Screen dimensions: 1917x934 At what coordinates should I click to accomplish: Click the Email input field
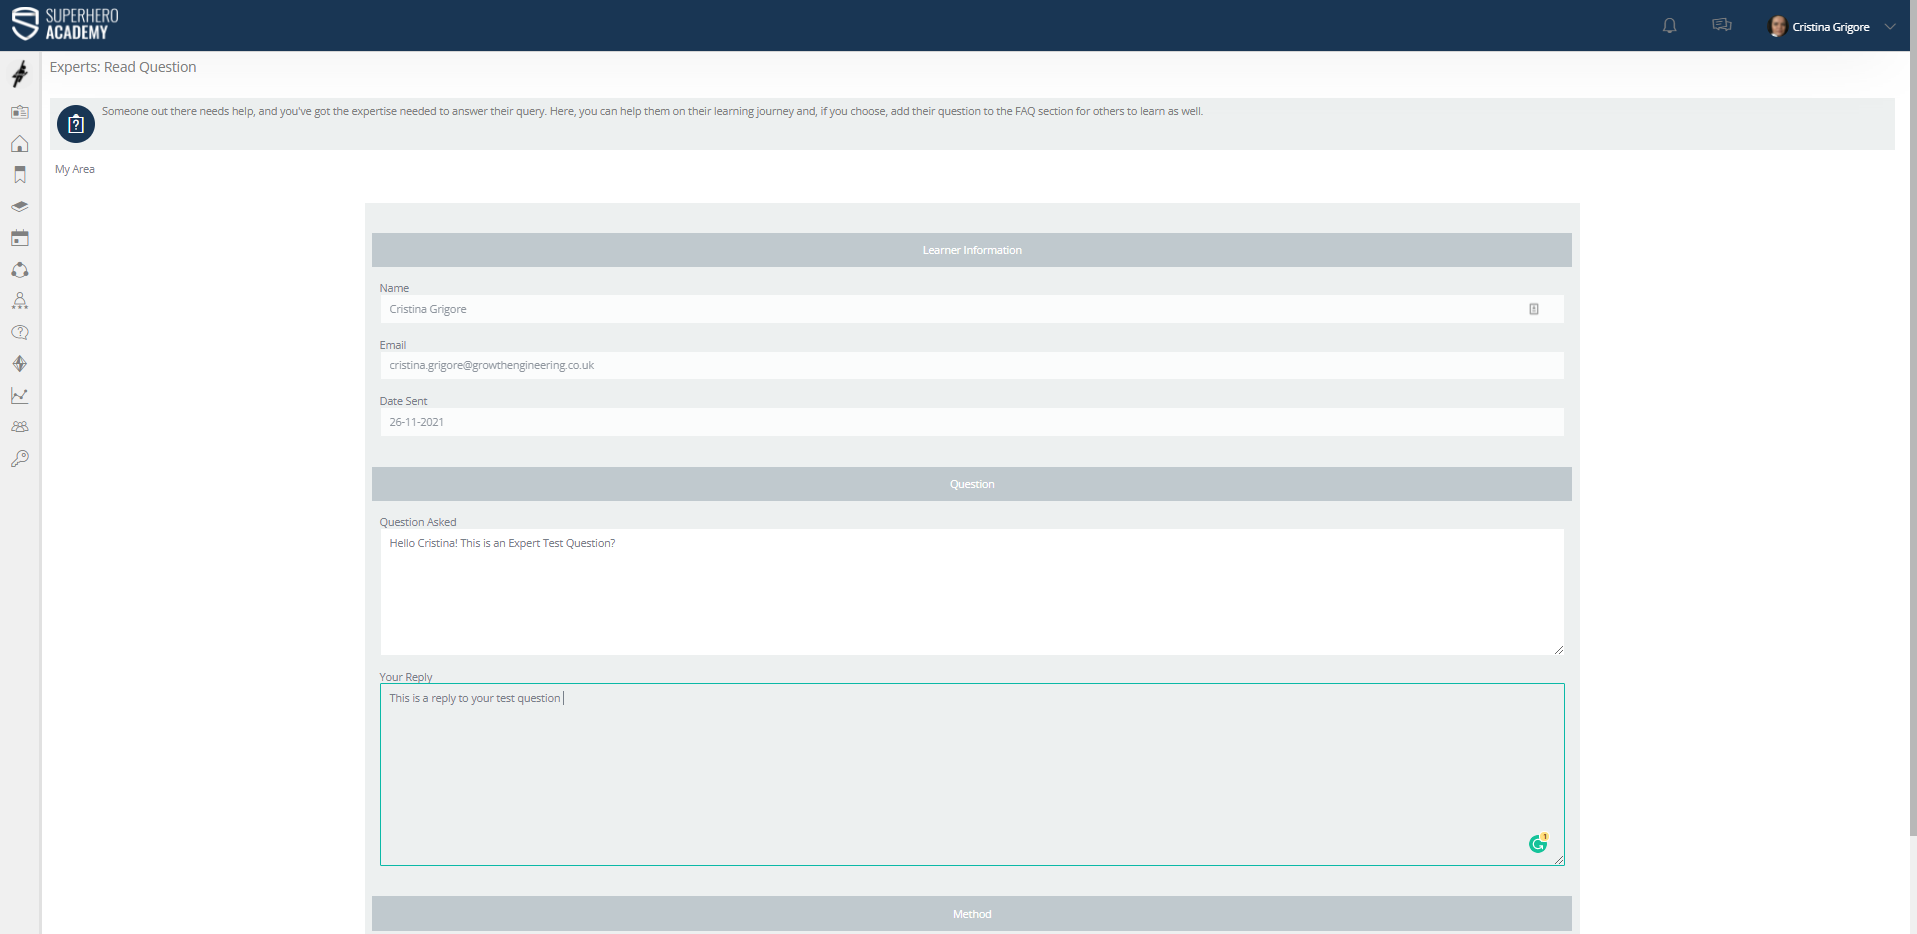970,366
